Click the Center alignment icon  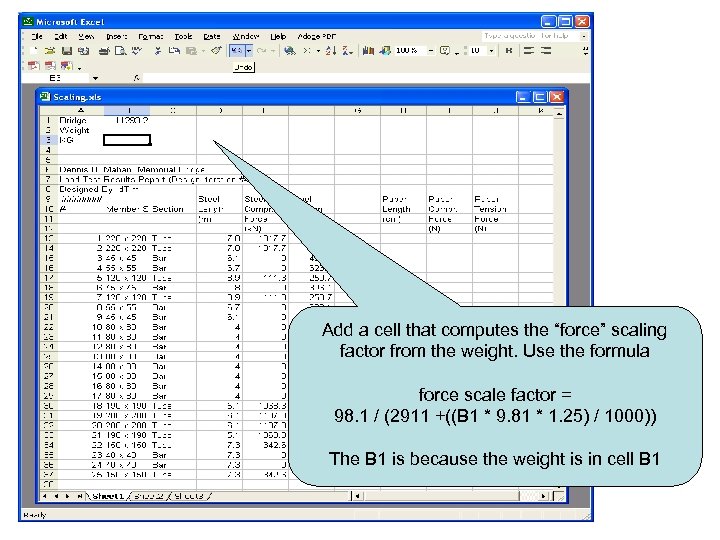[546, 51]
